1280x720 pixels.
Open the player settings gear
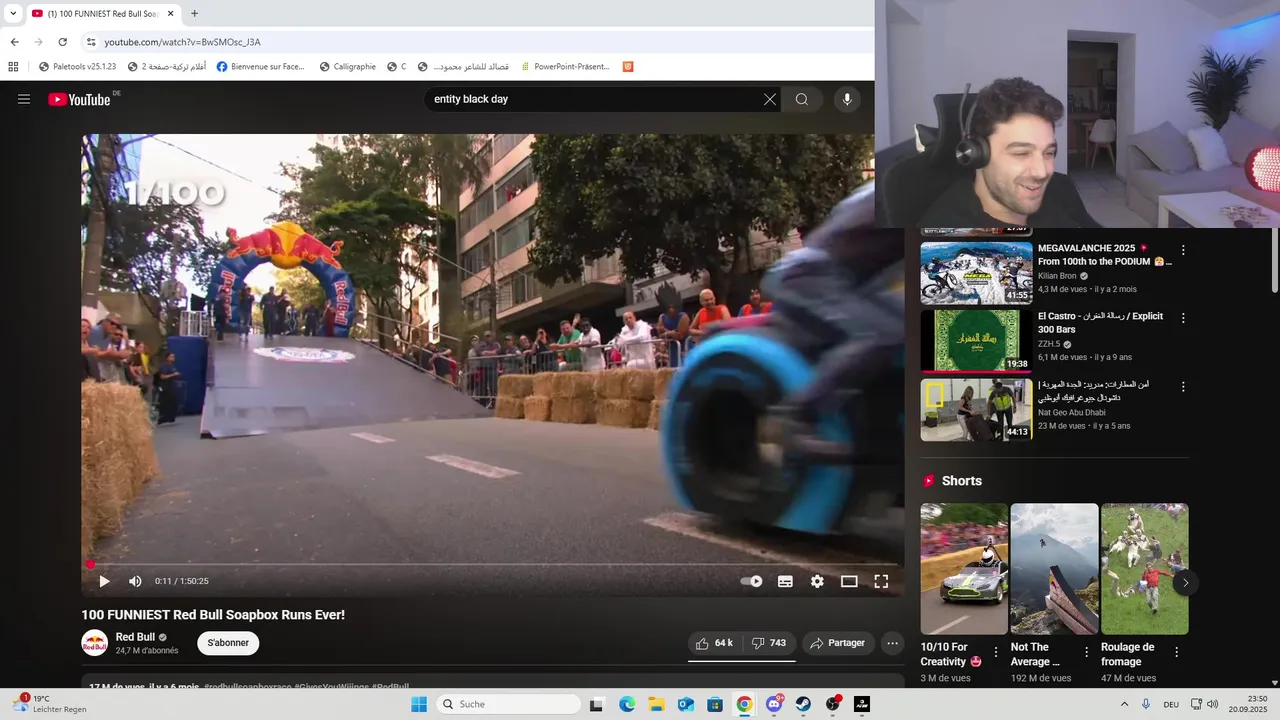click(817, 581)
